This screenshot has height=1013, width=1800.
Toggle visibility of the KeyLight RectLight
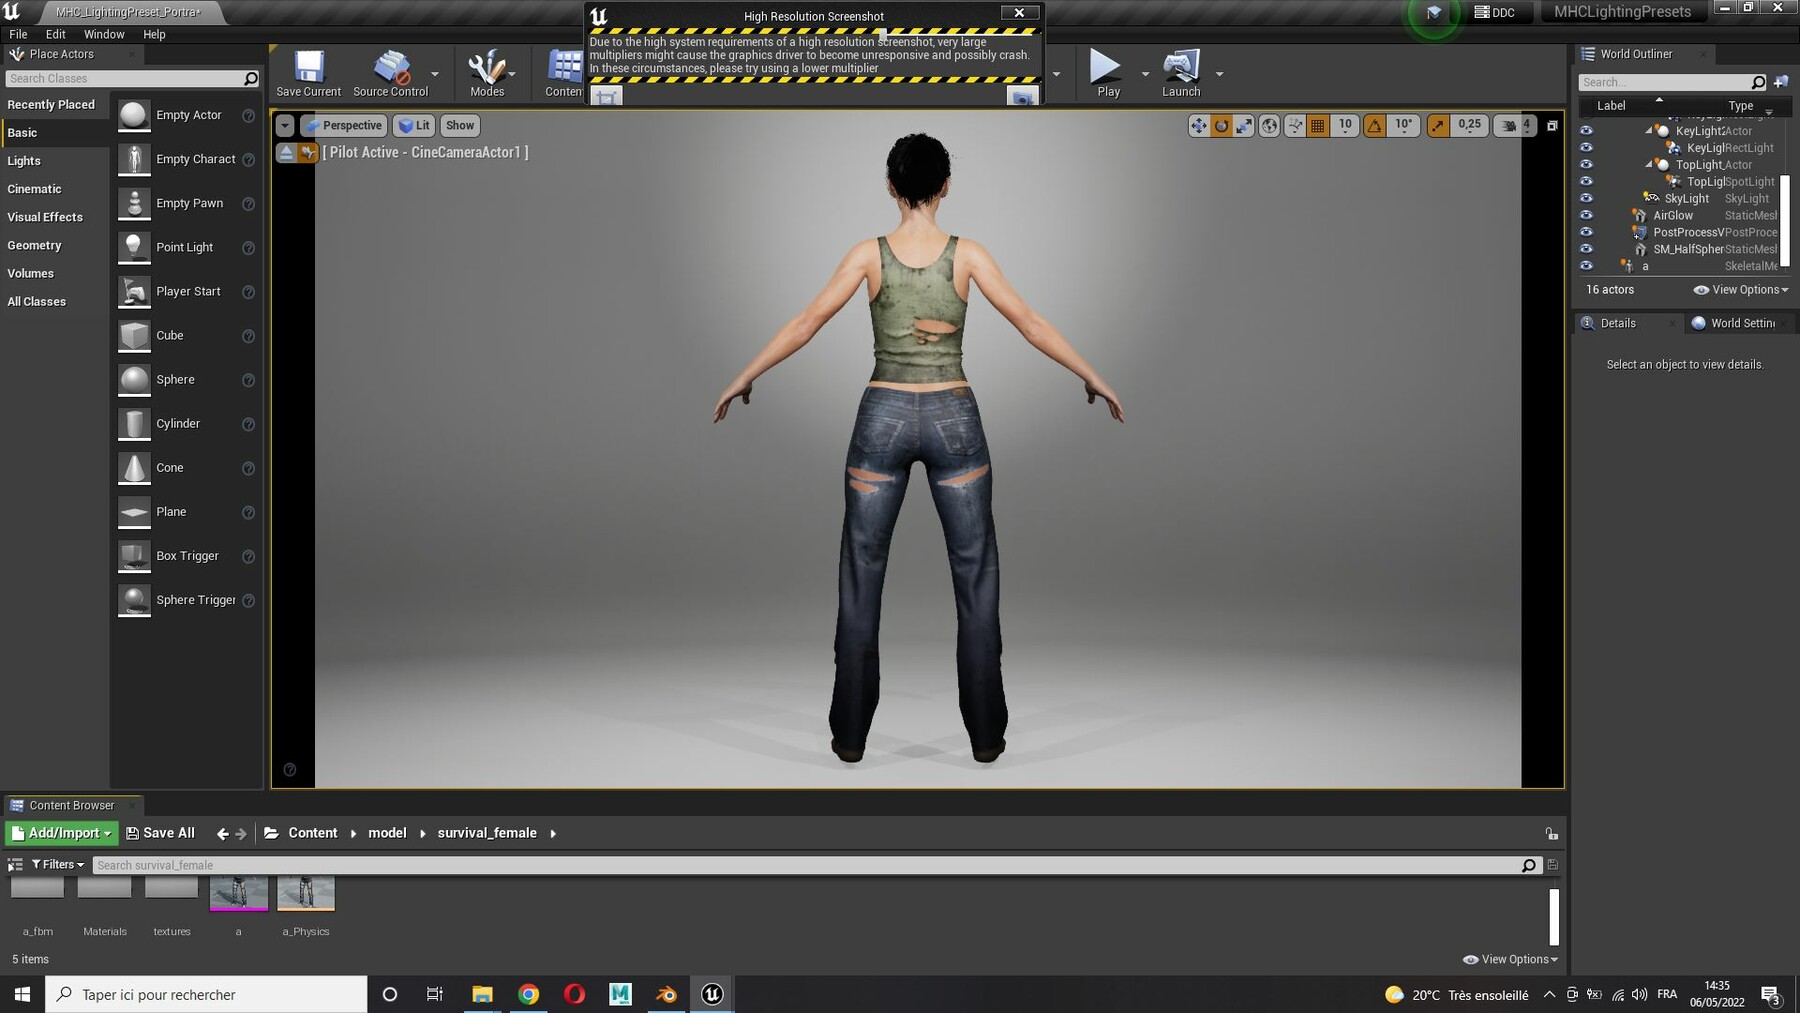point(1586,147)
